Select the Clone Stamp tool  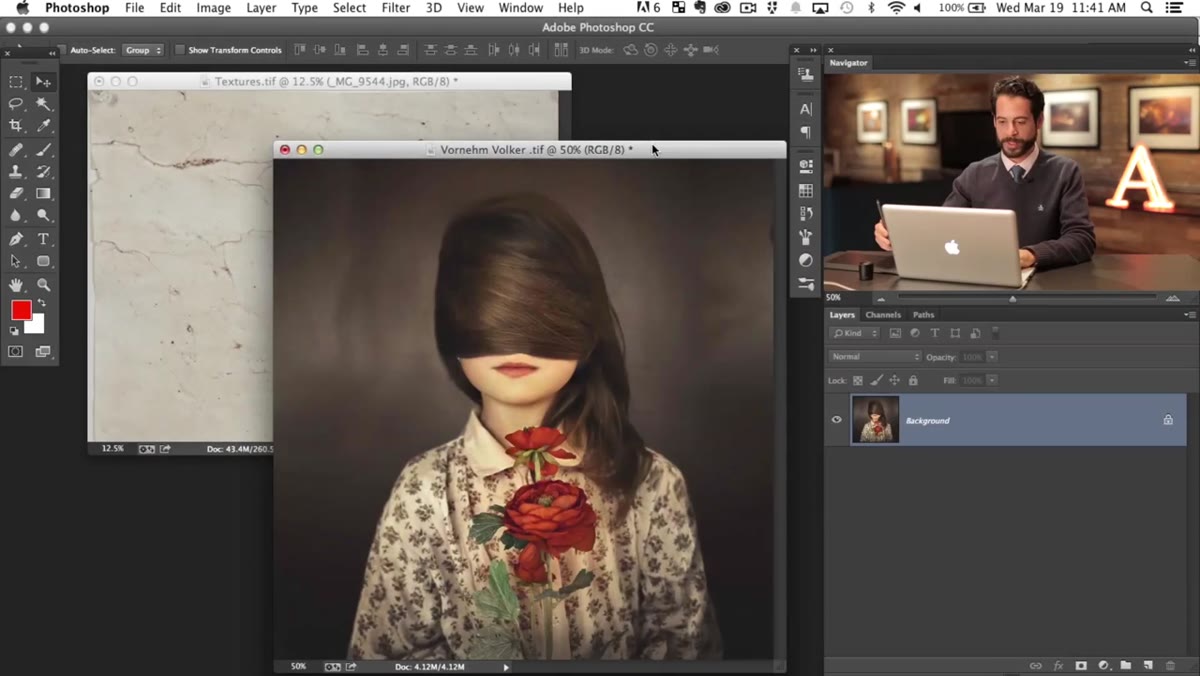(x=16, y=172)
